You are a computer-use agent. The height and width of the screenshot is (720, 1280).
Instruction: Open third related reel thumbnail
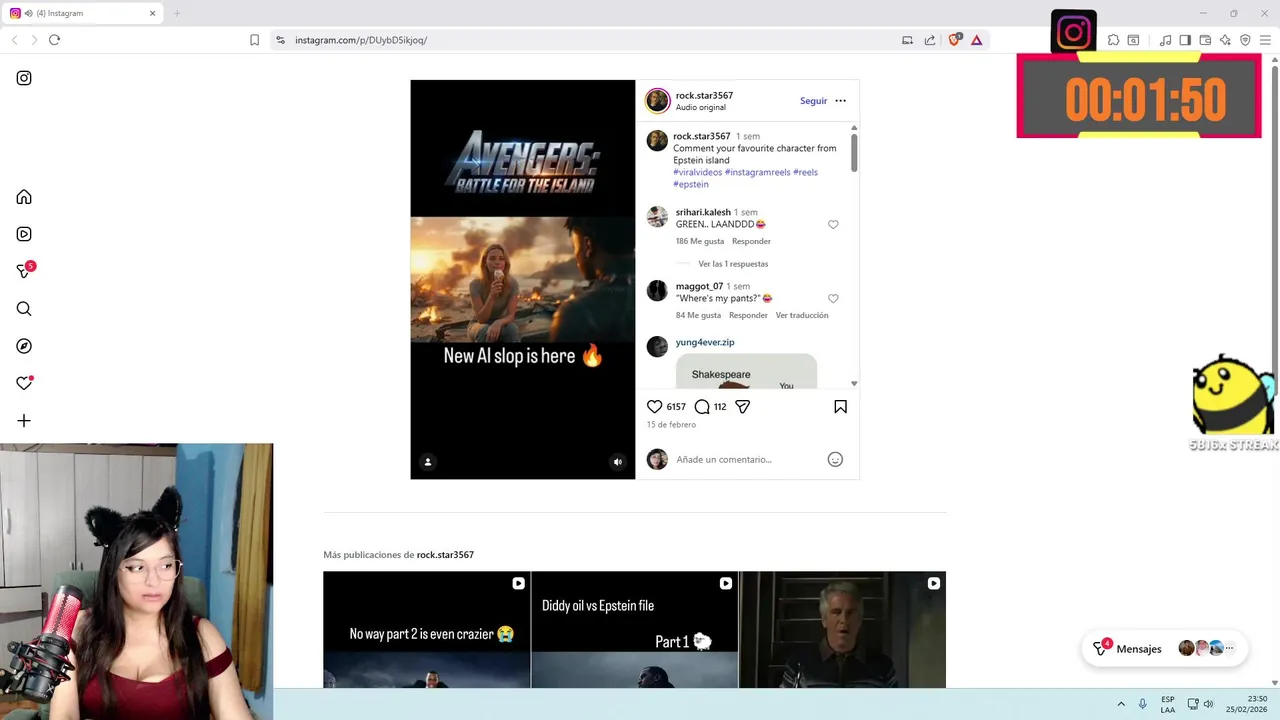tap(842, 630)
